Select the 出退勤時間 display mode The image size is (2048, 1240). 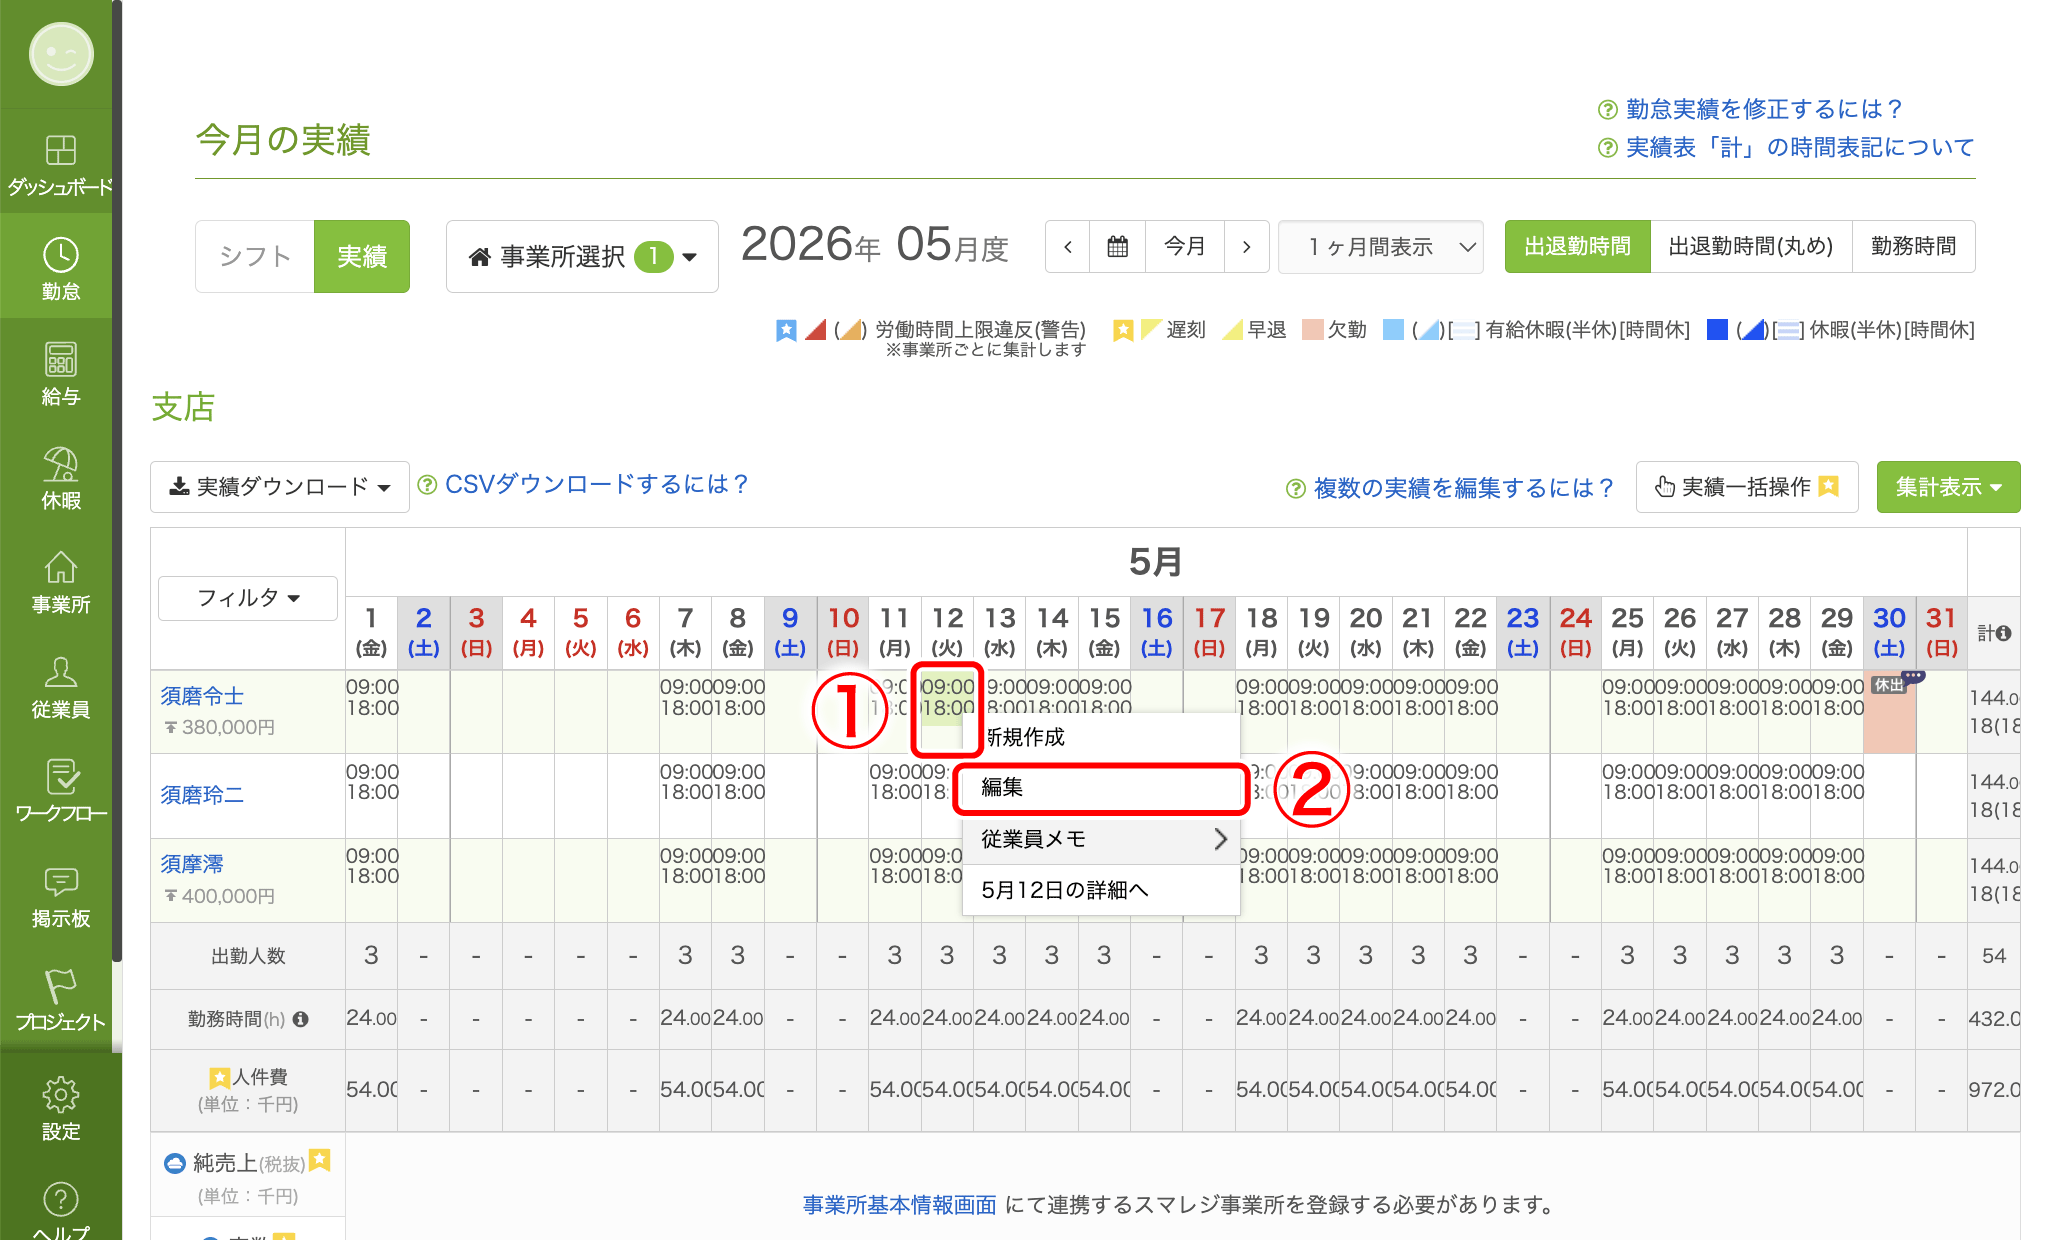(x=1577, y=246)
